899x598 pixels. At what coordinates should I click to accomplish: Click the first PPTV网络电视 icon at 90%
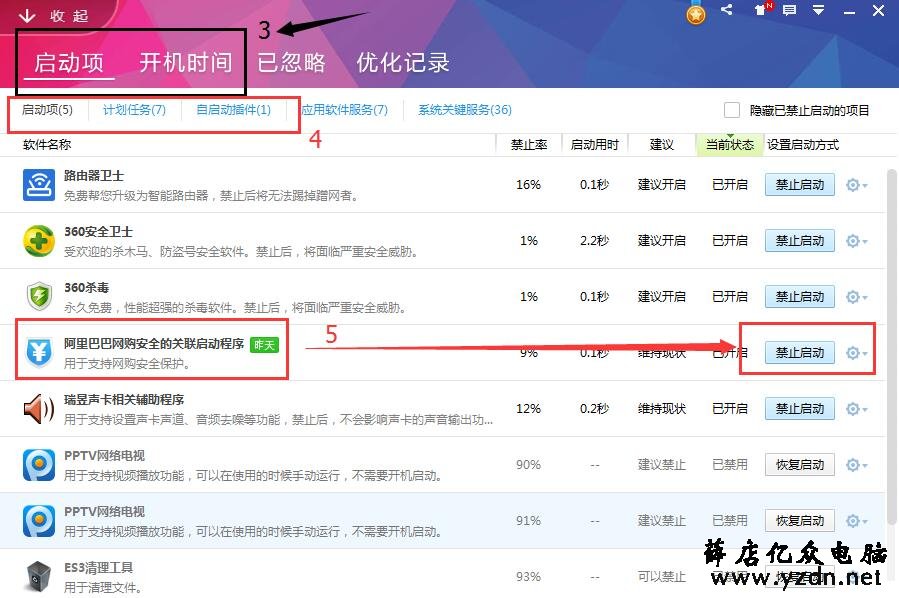pyautogui.click(x=38, y=464)
